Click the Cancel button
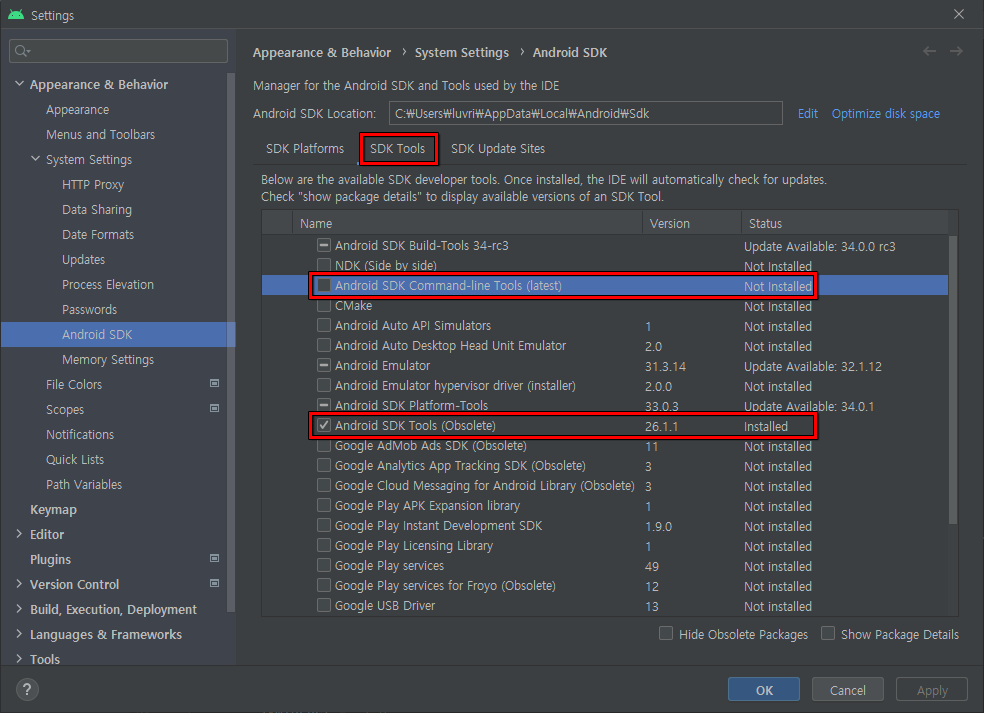This screenshot has height=713, width=984. tap(848, 690)
